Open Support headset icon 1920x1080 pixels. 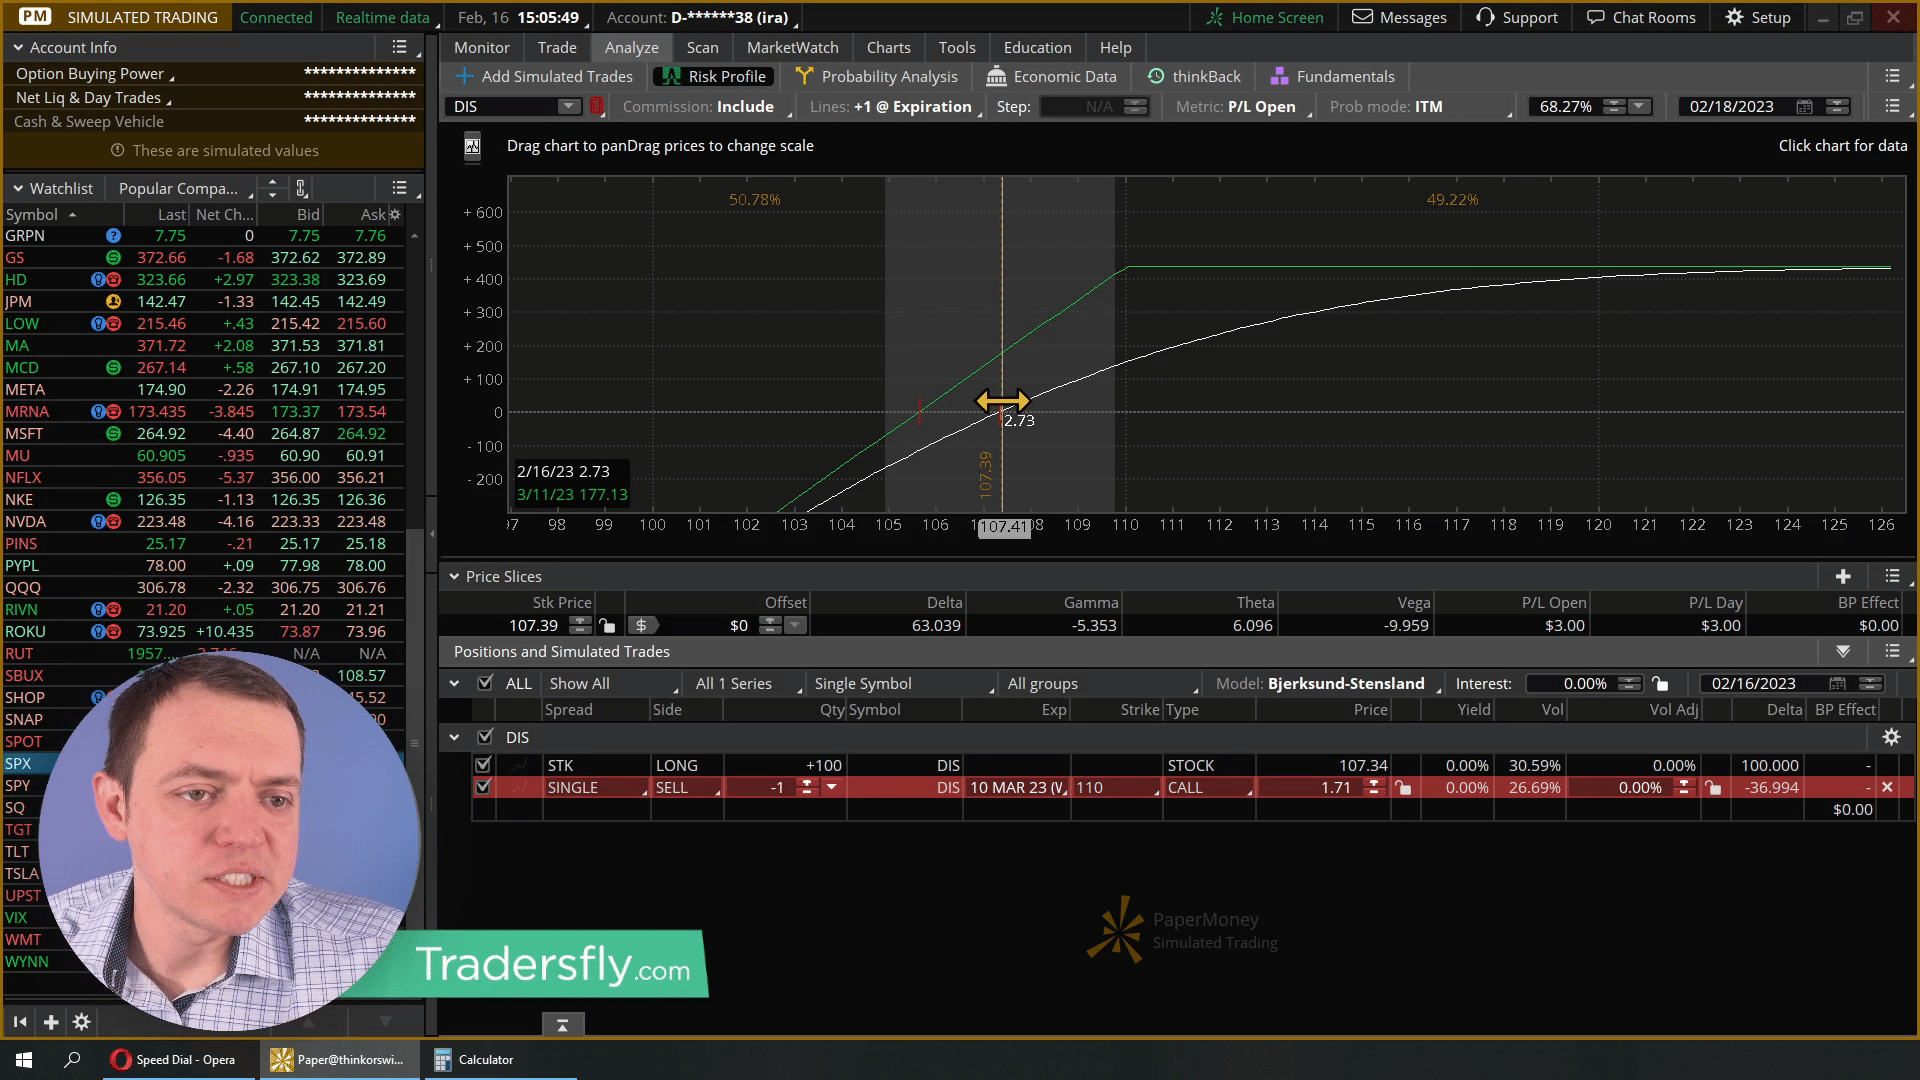(1485, 17)
